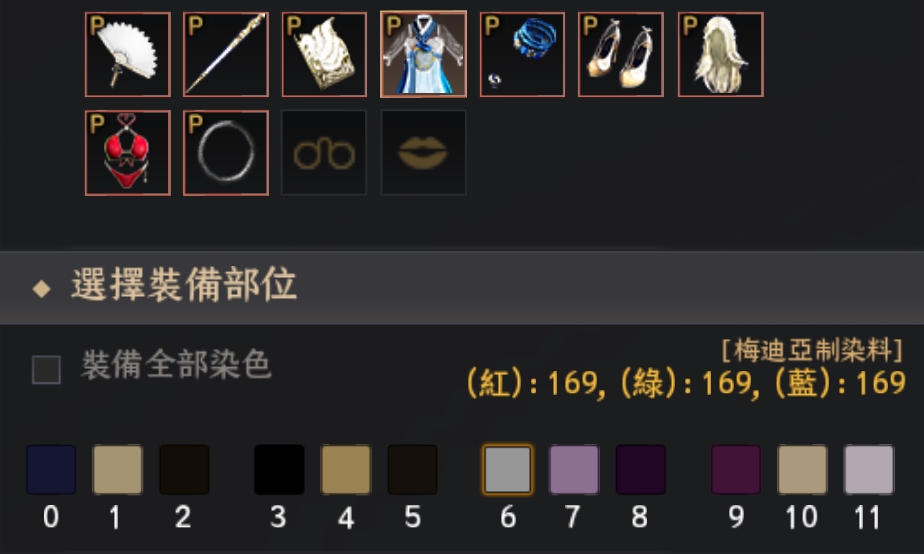Image resolution: width=924 pixels, height=554 pixels.
Task: Select the silver ring accessory slot
Action: [x=226, y=153]
